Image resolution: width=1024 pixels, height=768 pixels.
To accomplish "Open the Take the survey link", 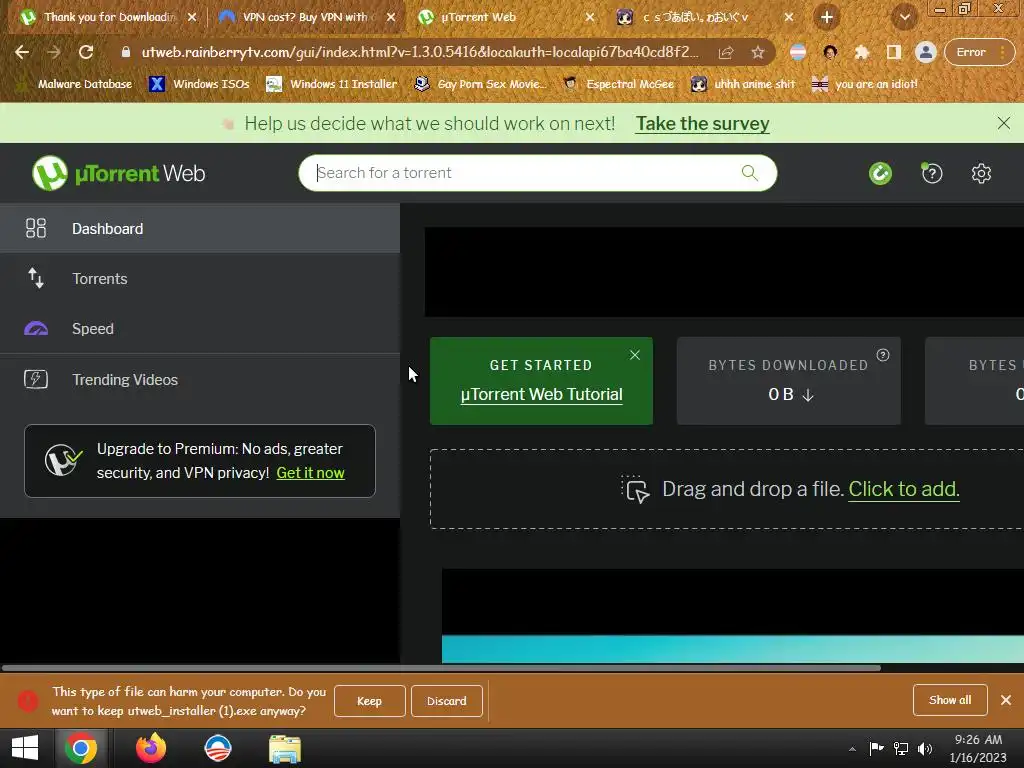I will pyautogui.click(x=703, y=123).
